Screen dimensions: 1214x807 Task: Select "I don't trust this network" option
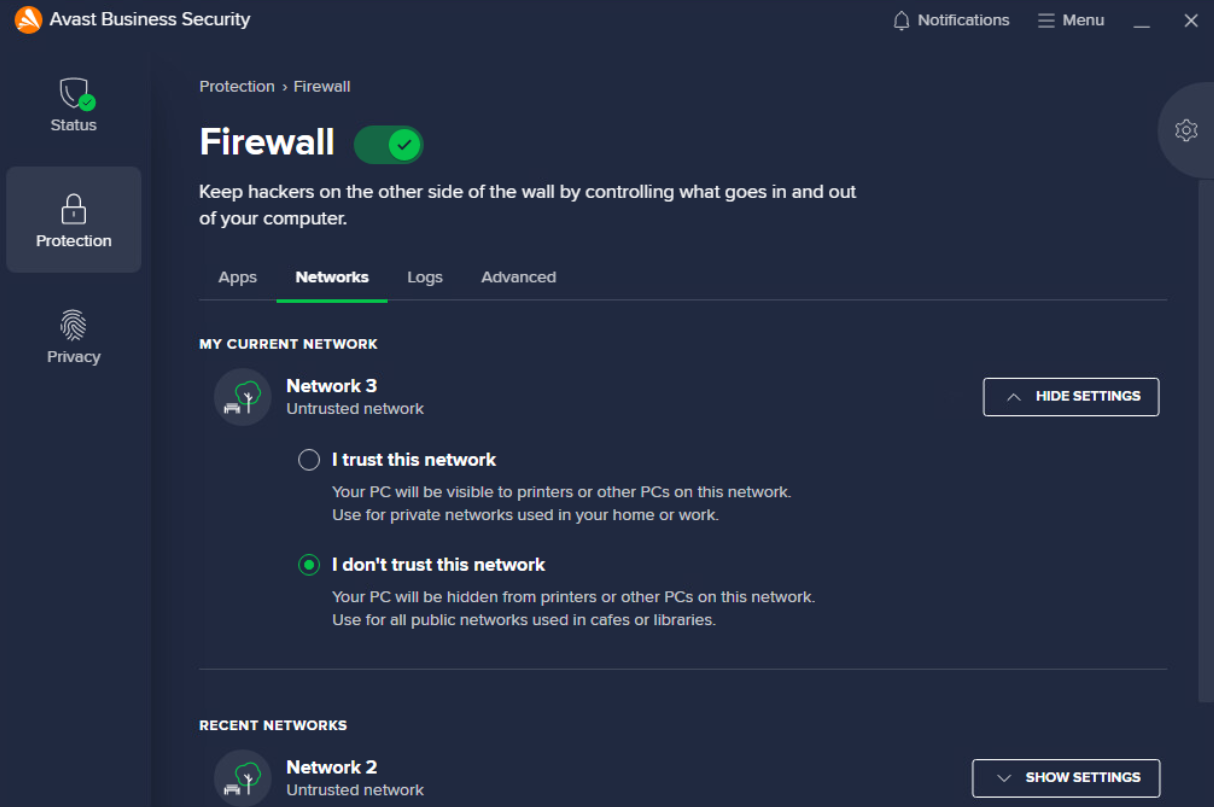point(309,565)
